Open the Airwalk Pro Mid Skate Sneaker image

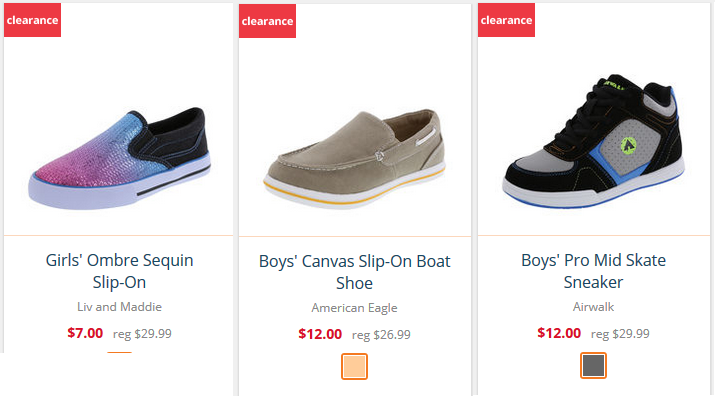[593, 141]
